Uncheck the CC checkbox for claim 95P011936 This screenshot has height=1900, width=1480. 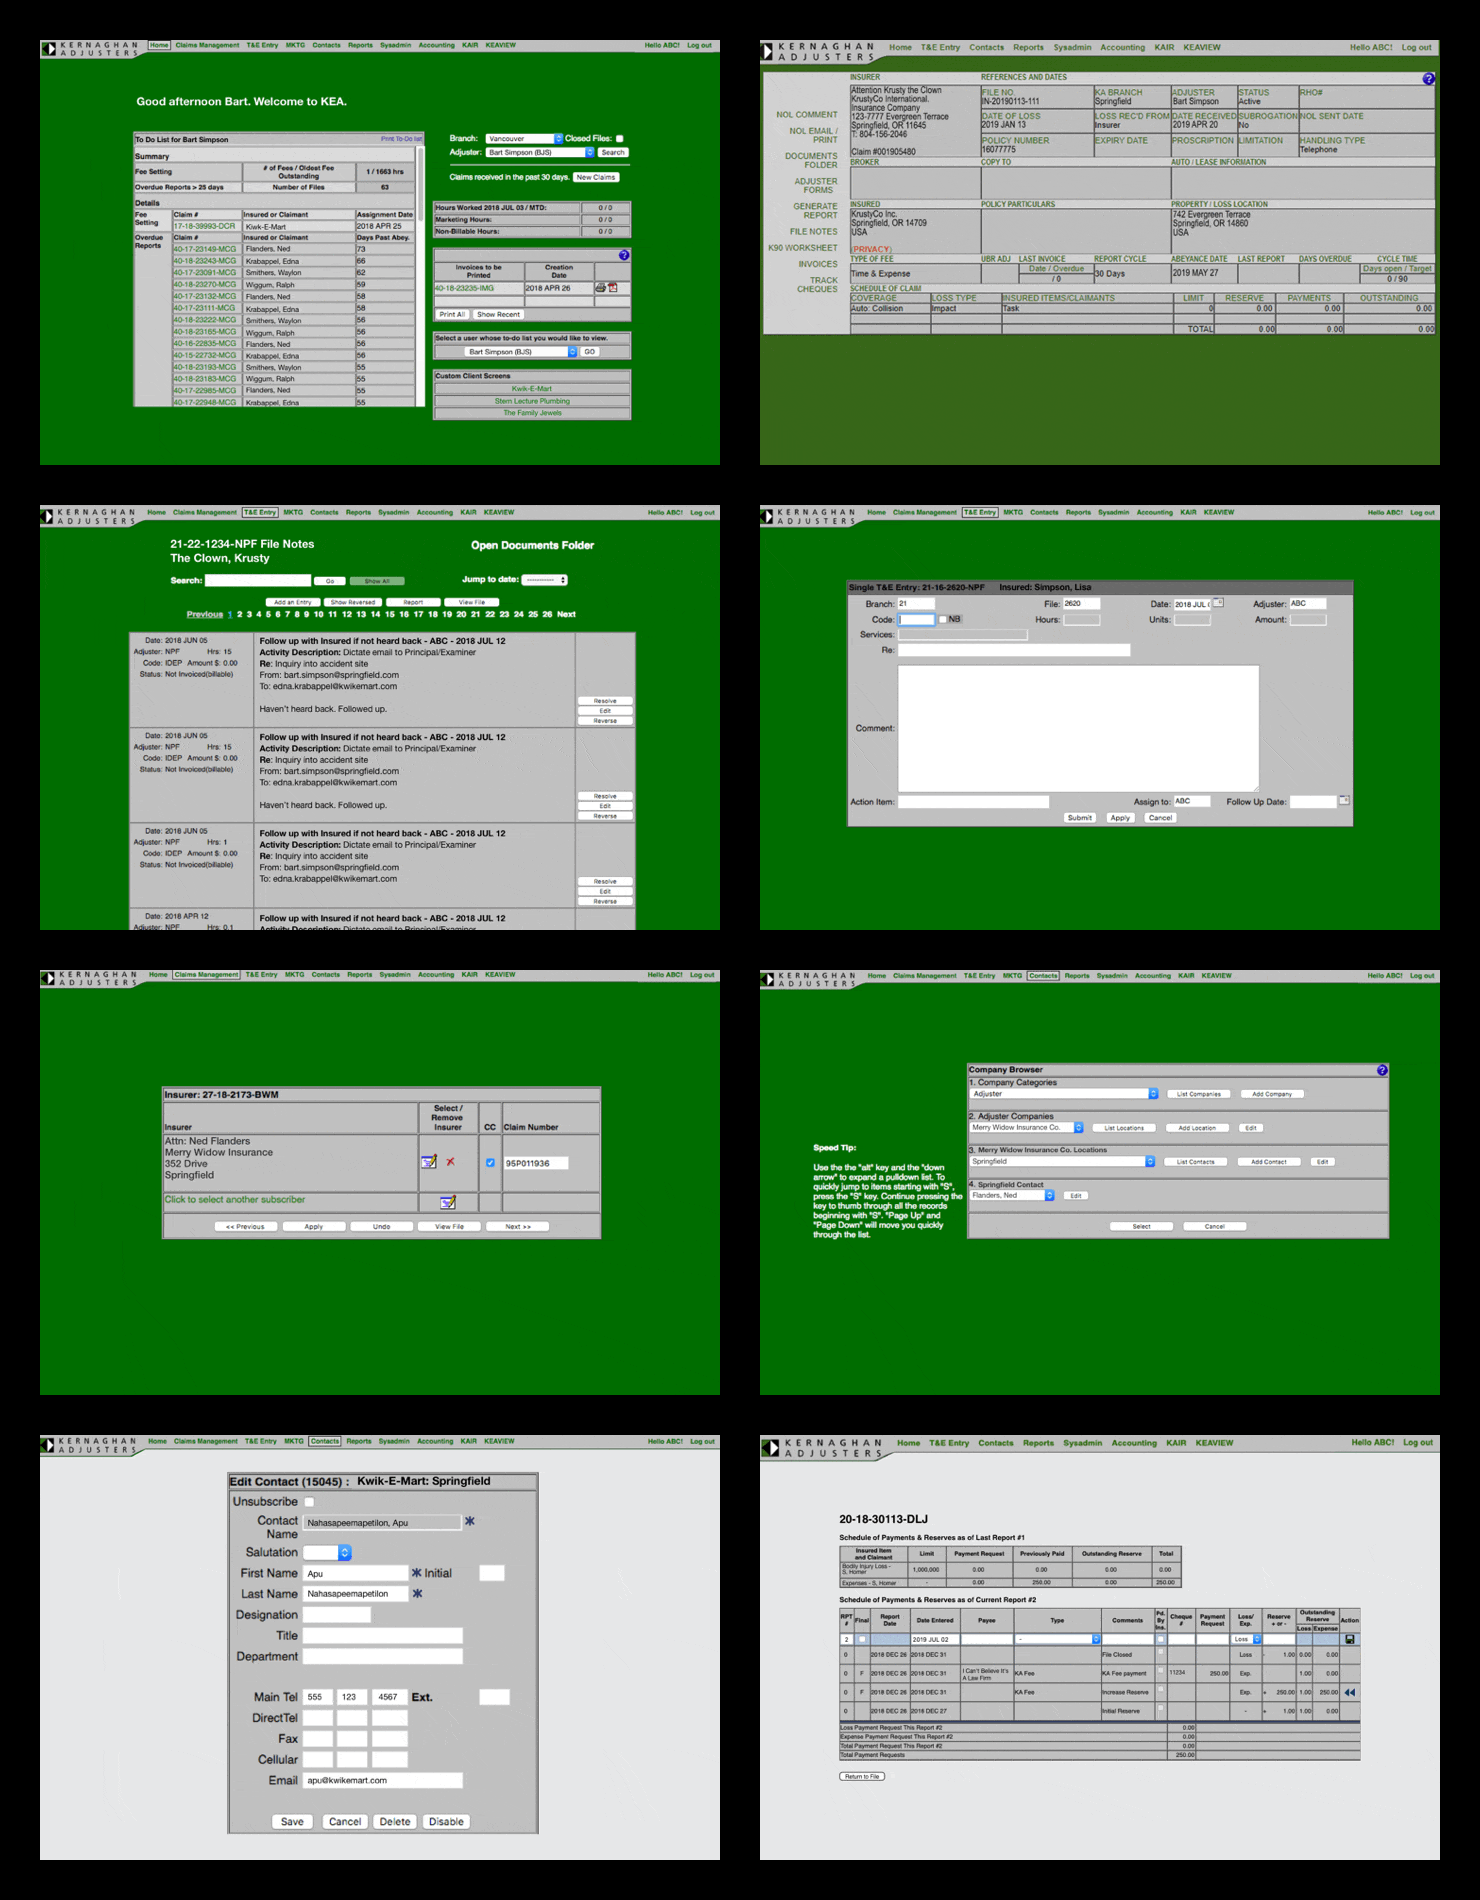(x=490, y=1163)
